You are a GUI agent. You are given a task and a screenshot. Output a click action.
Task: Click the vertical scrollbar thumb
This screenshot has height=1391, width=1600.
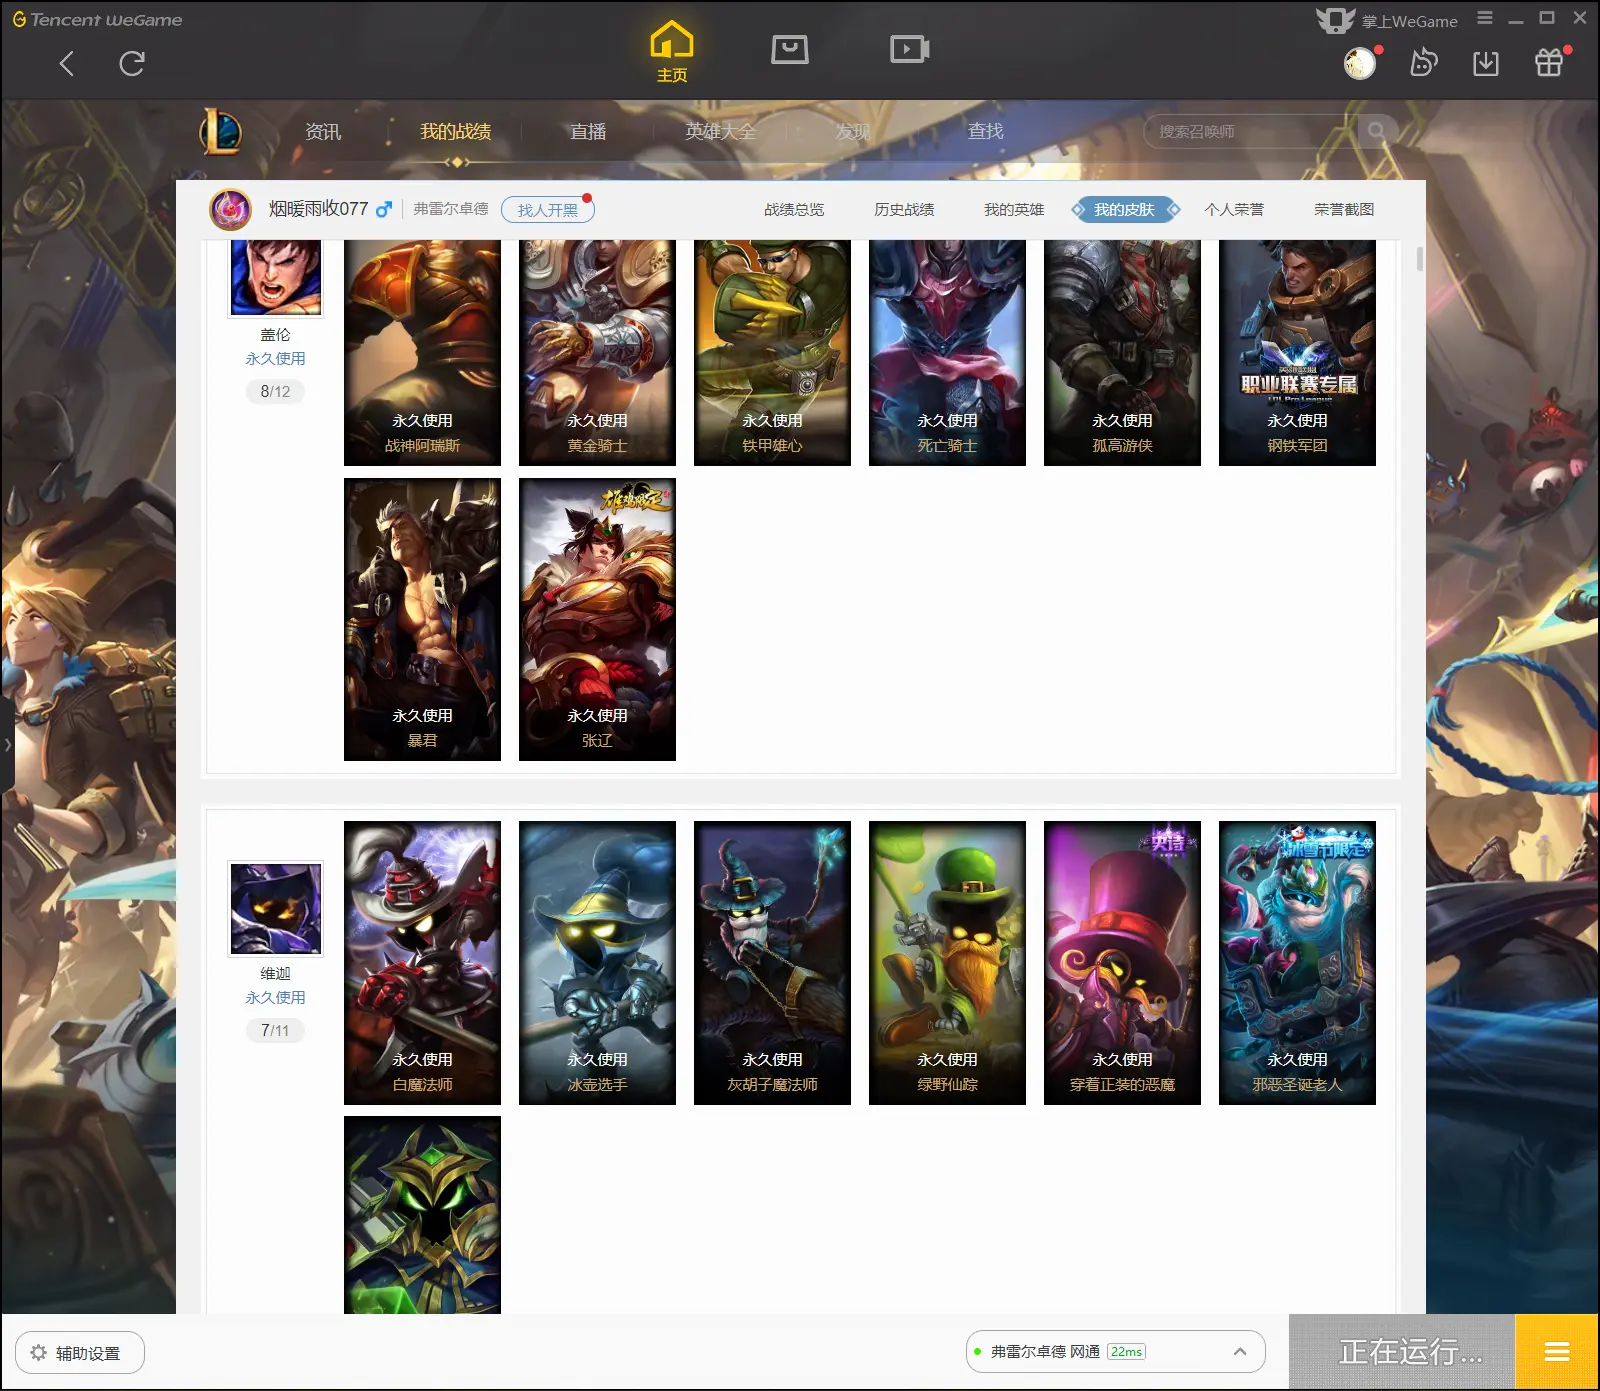tap(1420, 258)
